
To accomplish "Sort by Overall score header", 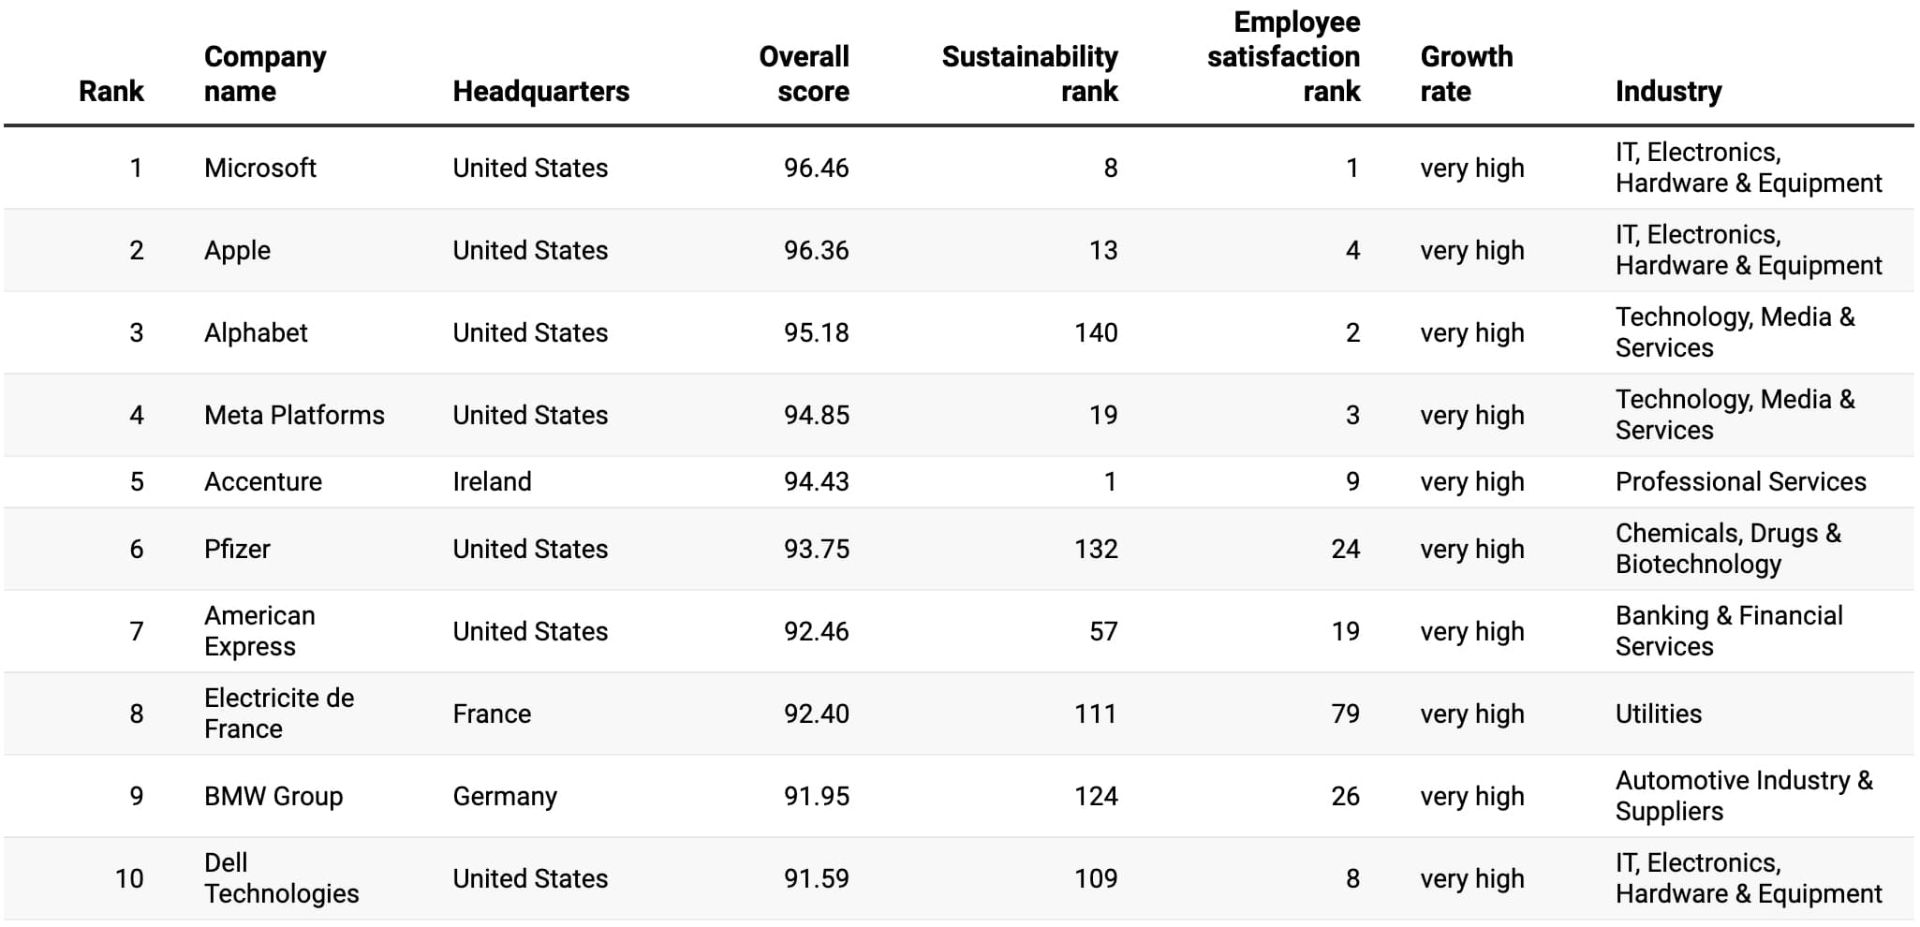I will click(x=803, y=74).
